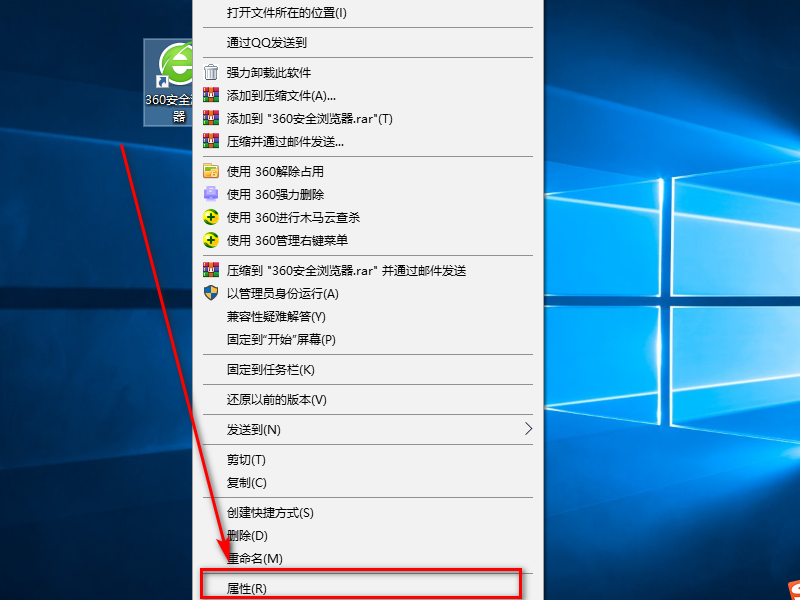Viewport: 800px width, 600px height.
Task: Choose 添加到 "360安全浏览器.rar"(T)
Action: coord(368,118)
